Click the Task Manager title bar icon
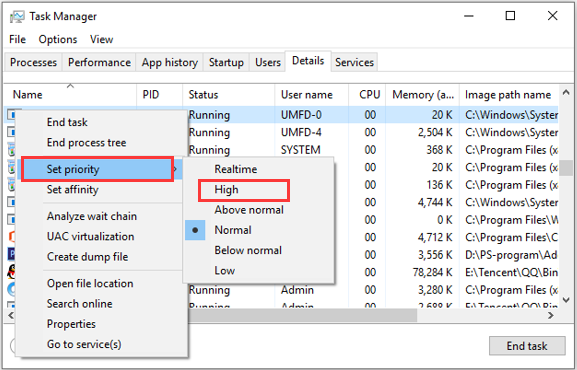577x370 pixels. (17, 17)
